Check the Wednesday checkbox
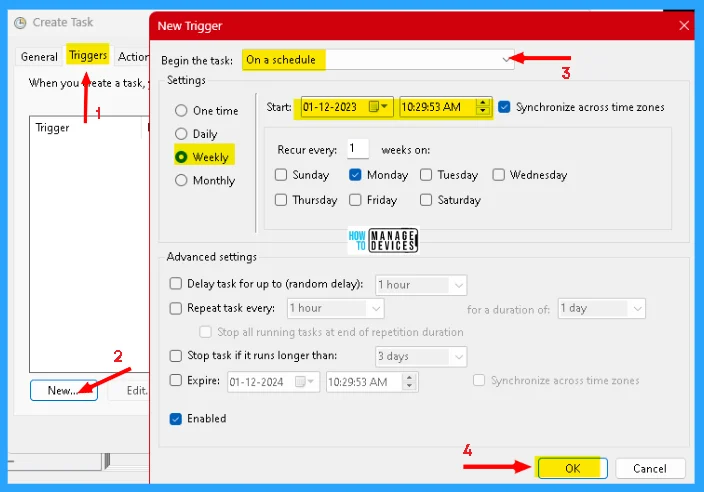 (x=498, y=175)
